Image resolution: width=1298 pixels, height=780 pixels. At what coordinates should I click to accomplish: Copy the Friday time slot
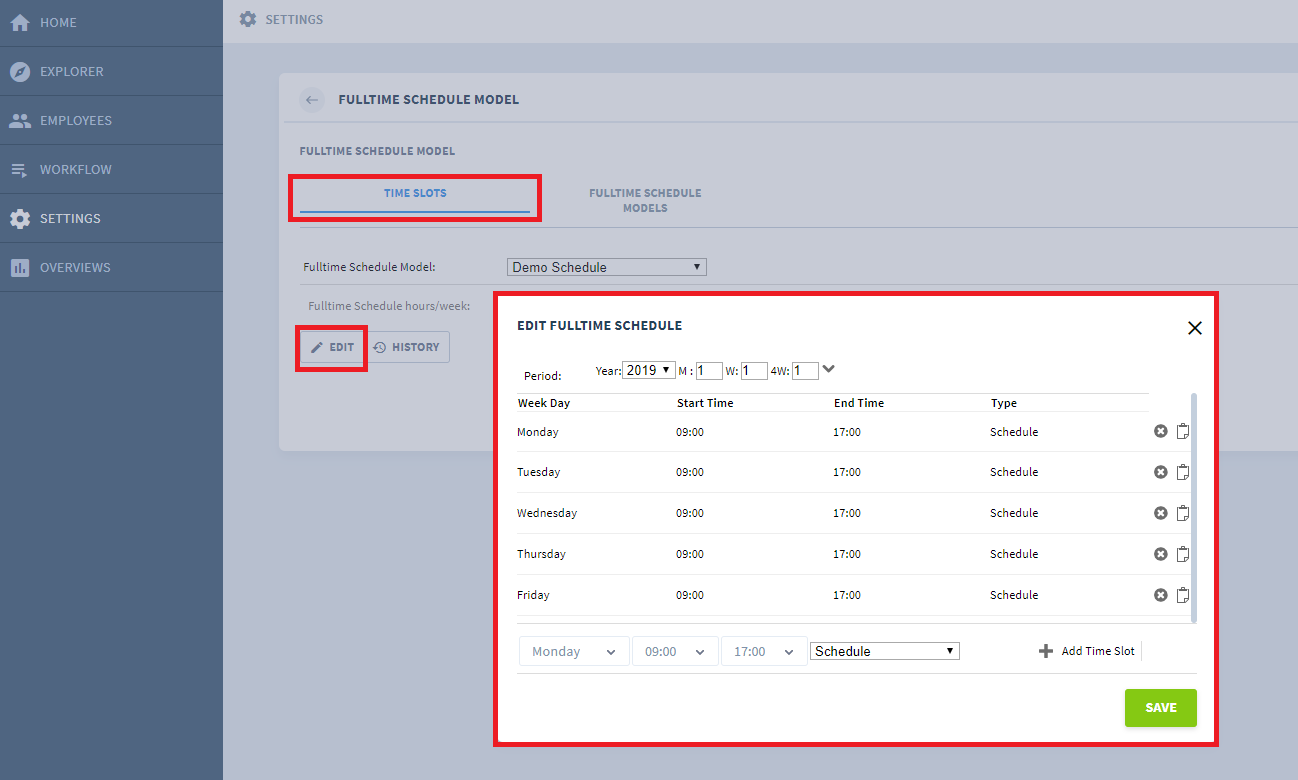click(x=1182, y=595)
